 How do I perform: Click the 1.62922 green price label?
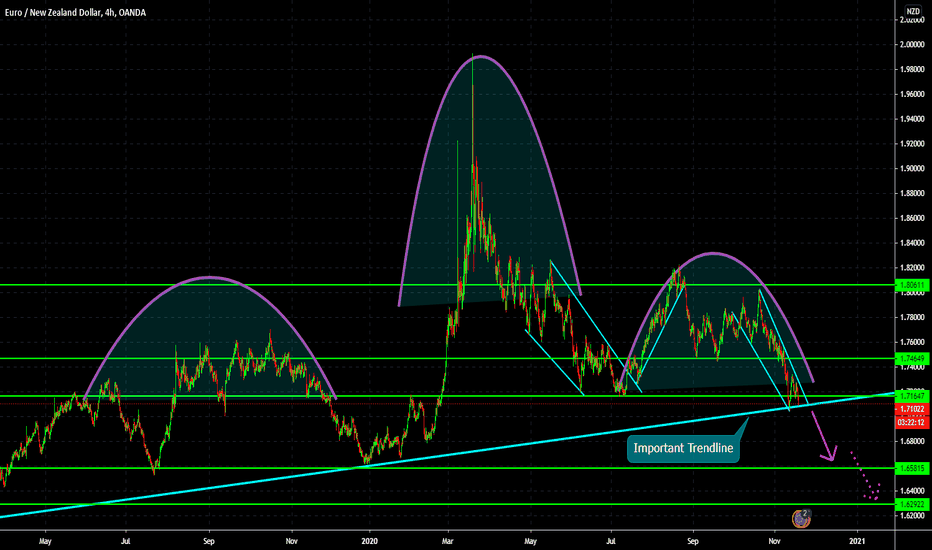[x=912, y=504]
